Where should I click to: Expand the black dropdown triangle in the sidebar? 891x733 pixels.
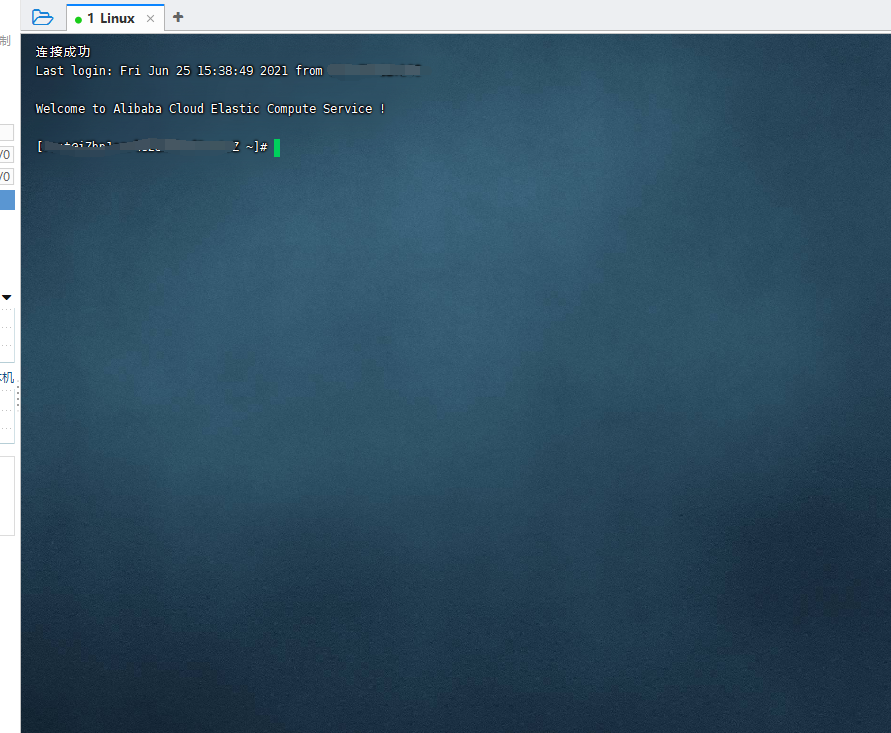(7, 297)
